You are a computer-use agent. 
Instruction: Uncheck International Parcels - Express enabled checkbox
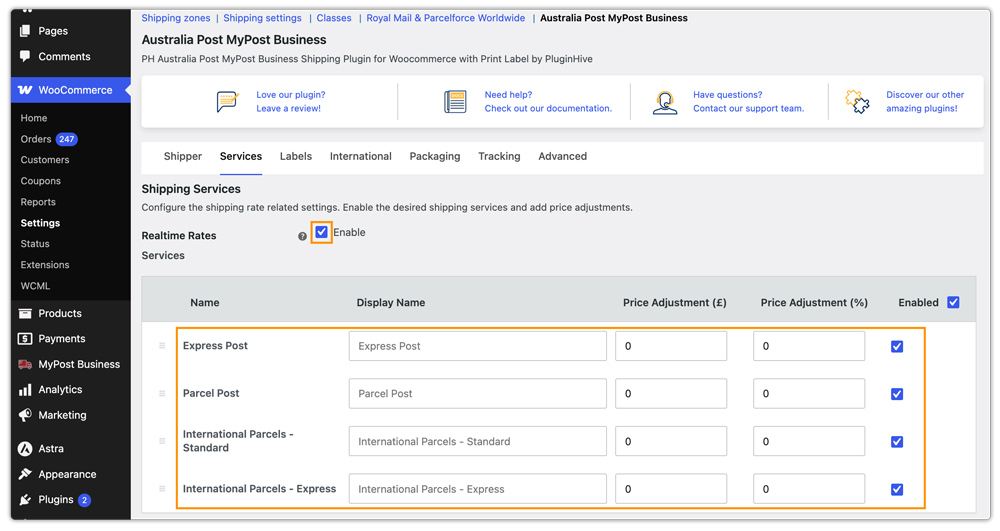coord(897,490)
